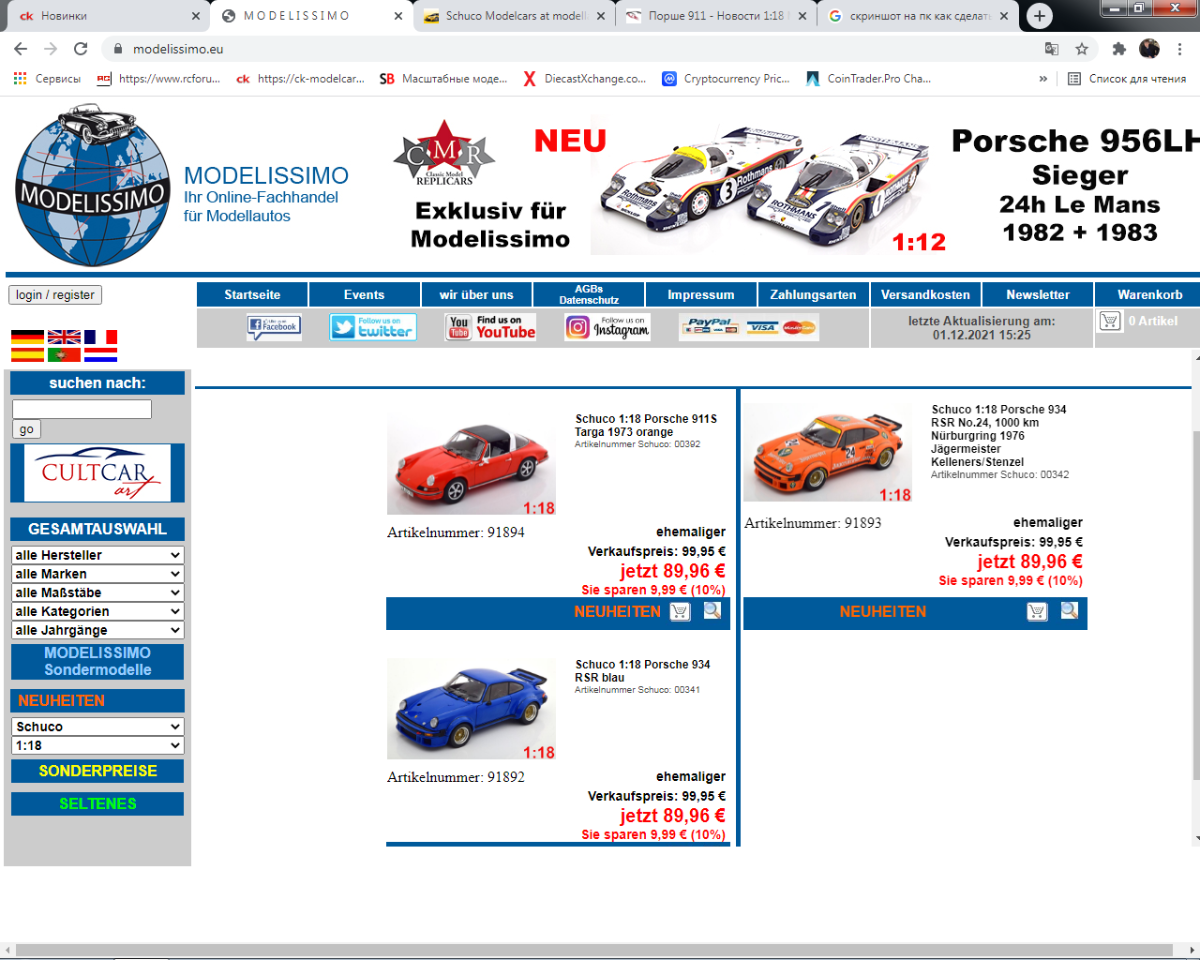Open the 'alle Maßstäbe' scale dropdown
The width and height of the screenshot is (1200, 960).
click(x=98, y=593)
